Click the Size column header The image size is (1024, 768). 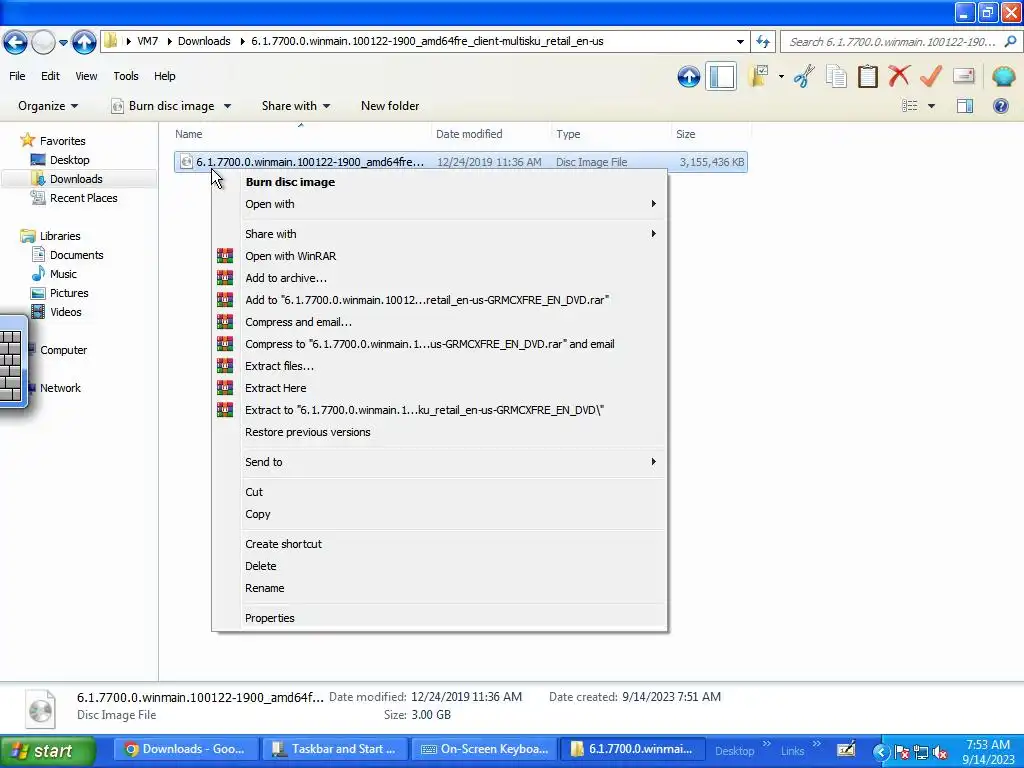click(711, 134)
